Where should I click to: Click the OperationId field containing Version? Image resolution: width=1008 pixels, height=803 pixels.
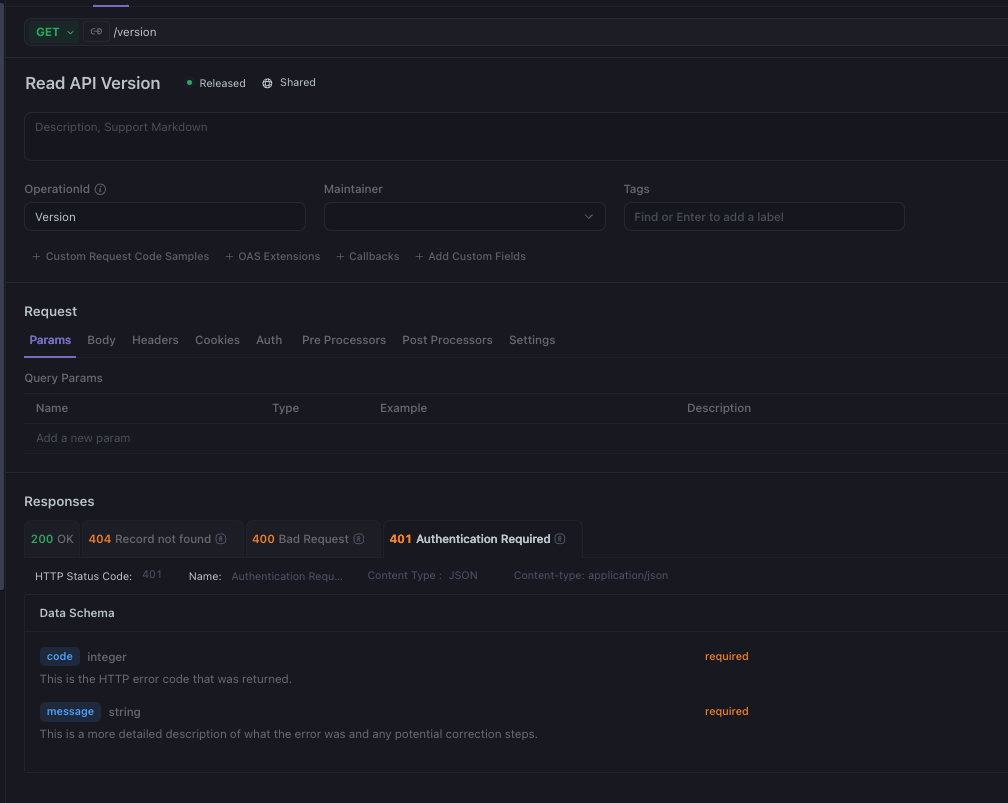[164, 217]
